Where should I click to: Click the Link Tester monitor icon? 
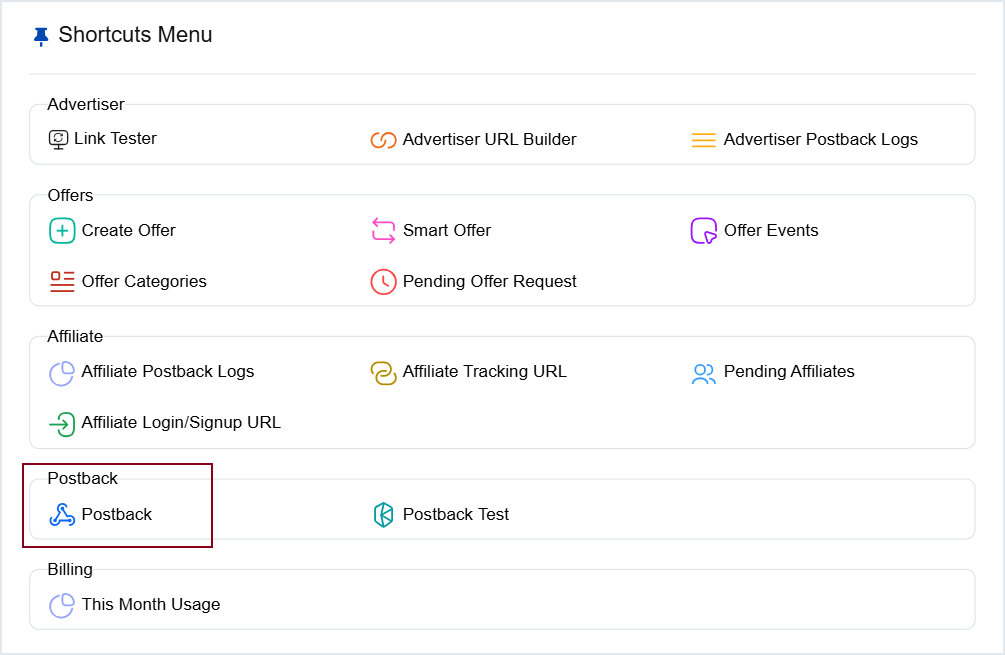(58, 140)
